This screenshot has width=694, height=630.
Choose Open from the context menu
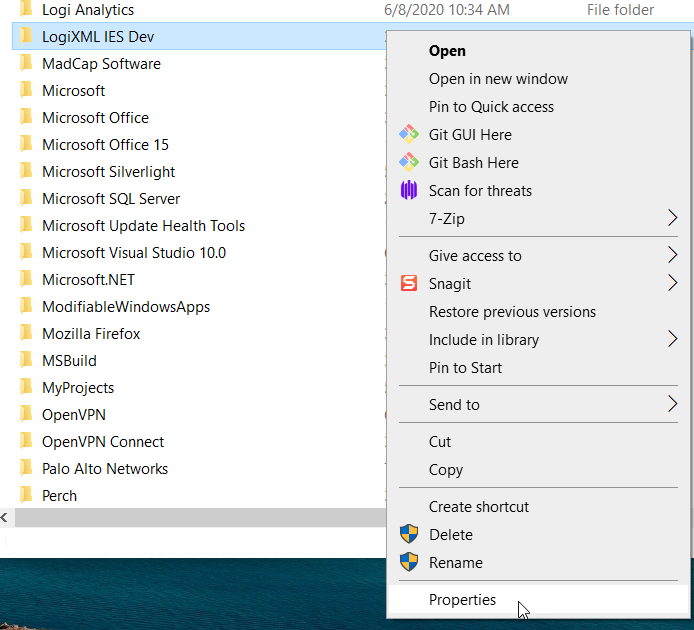[539, 51]
